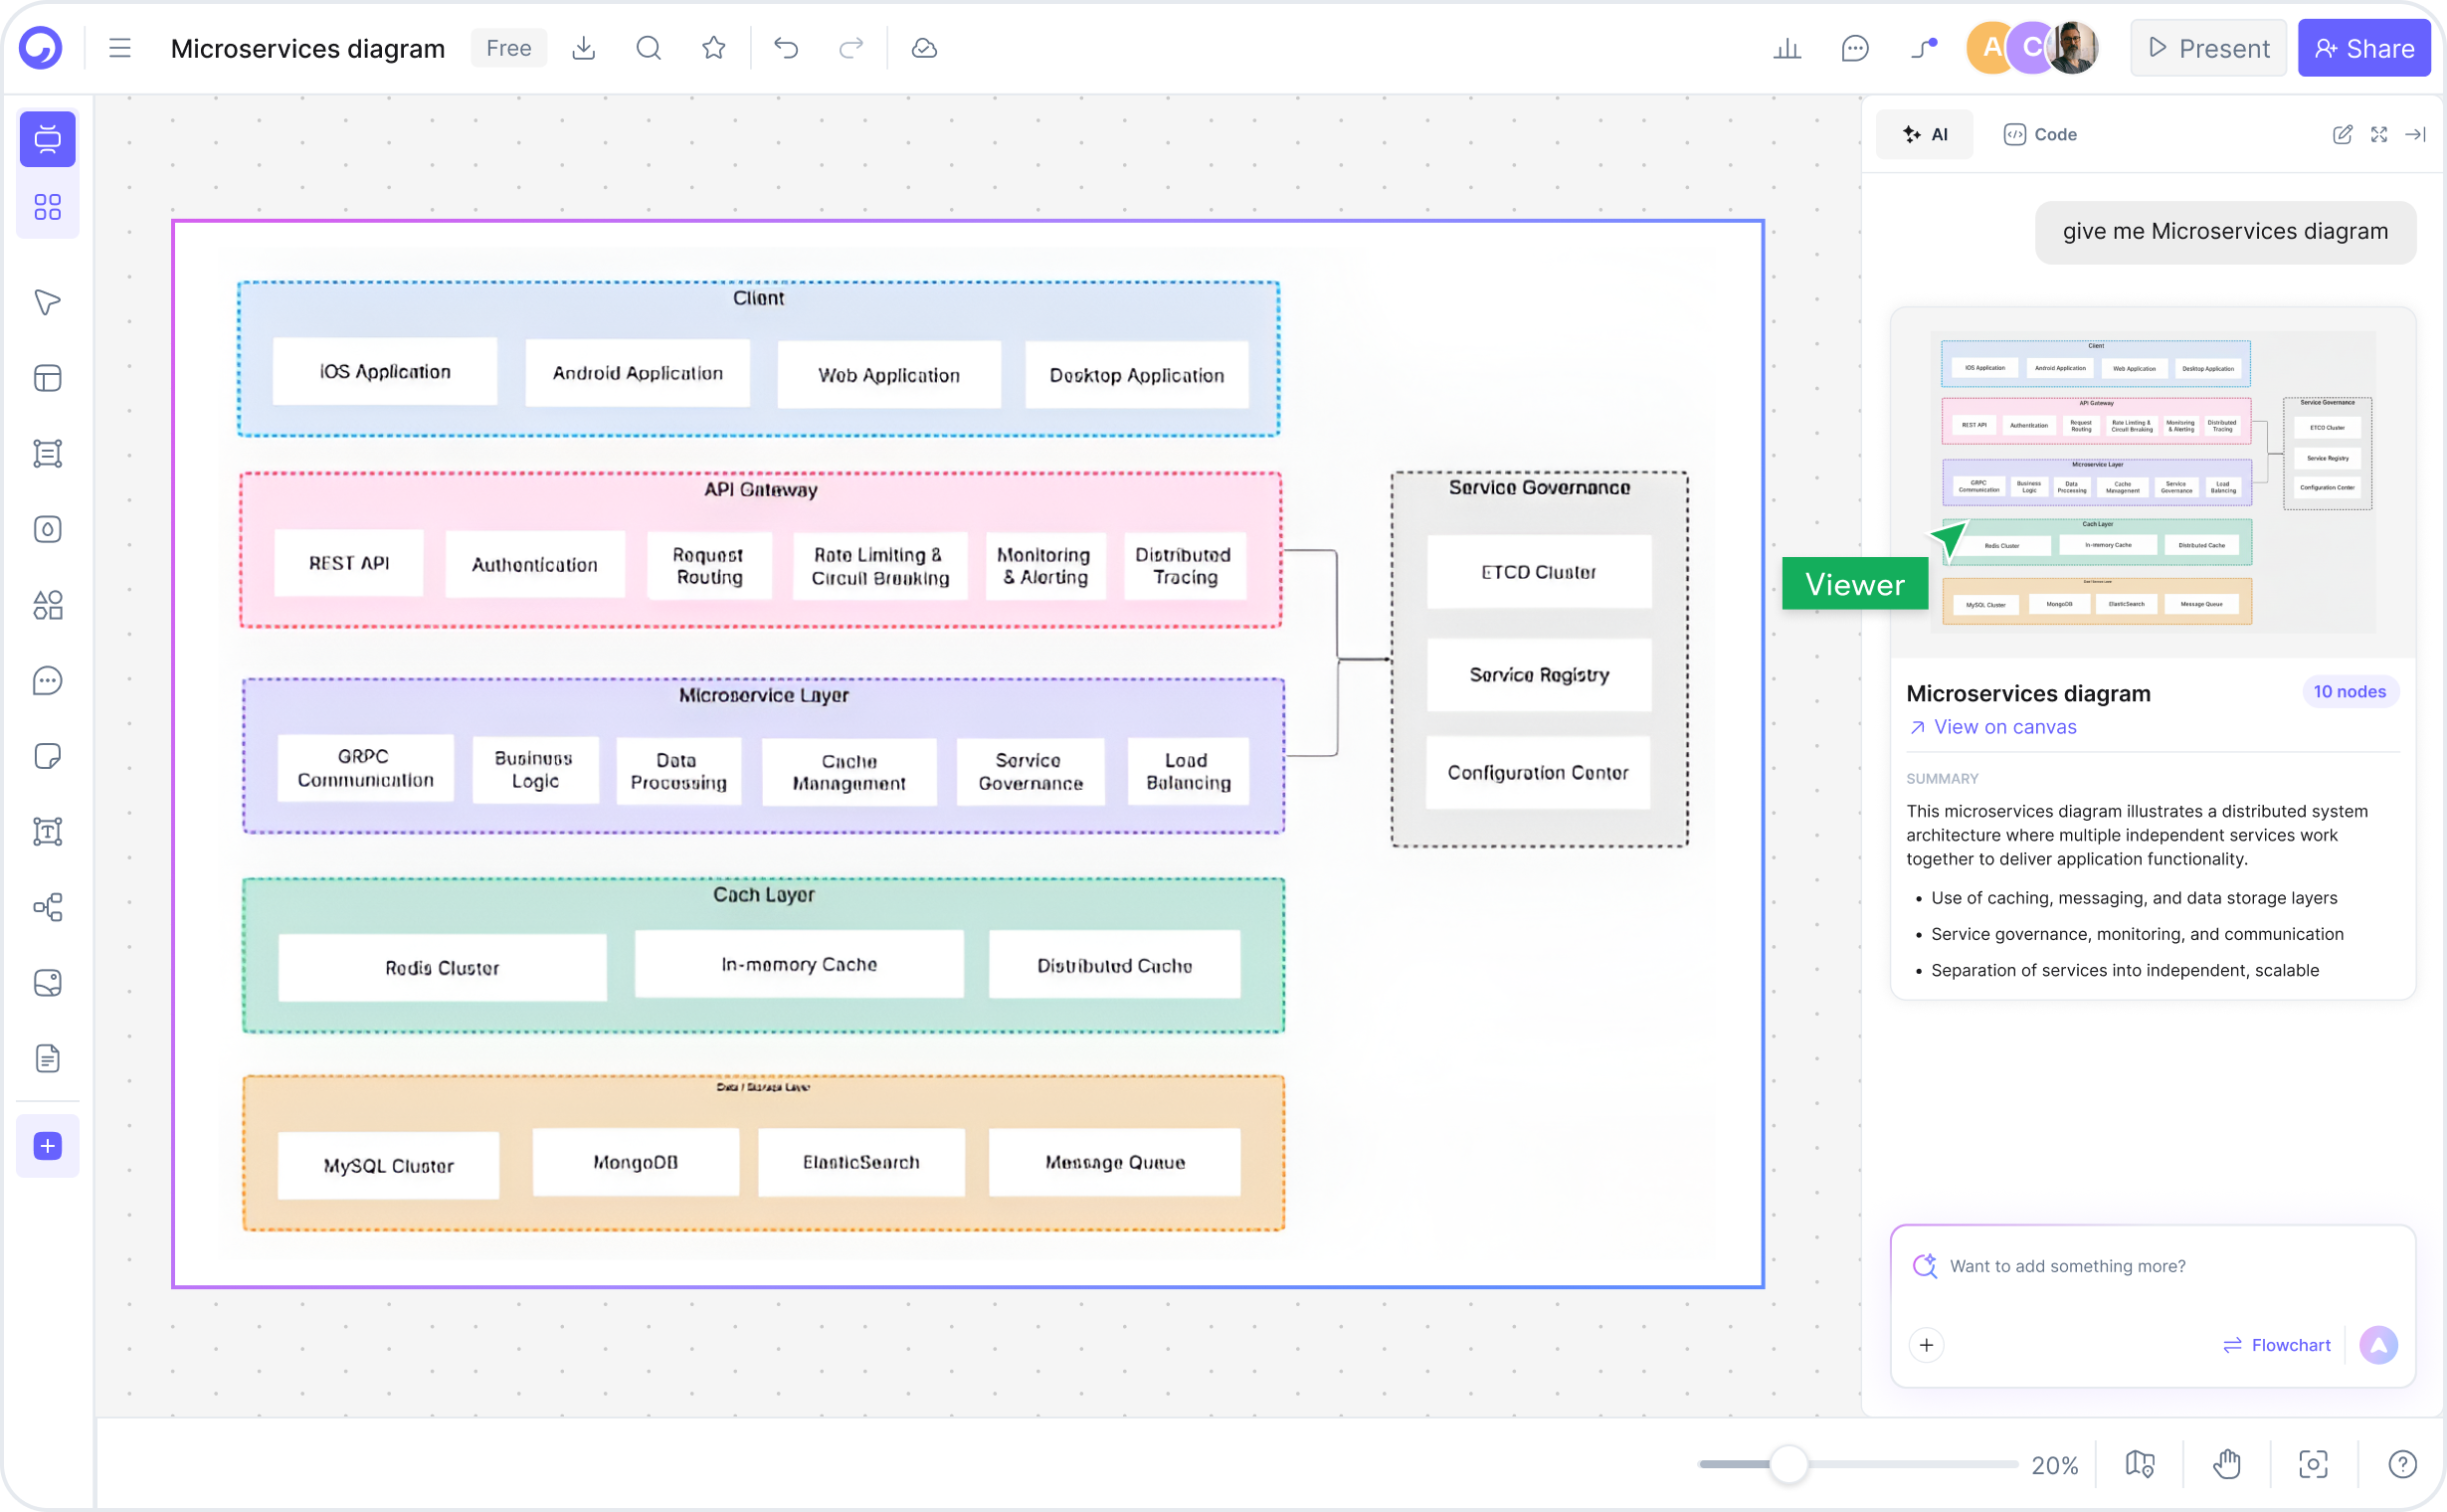The width and height of the screenshot is (2447, 1512).
Task: Switch to the Code tab
Action: coord(2040,134)
